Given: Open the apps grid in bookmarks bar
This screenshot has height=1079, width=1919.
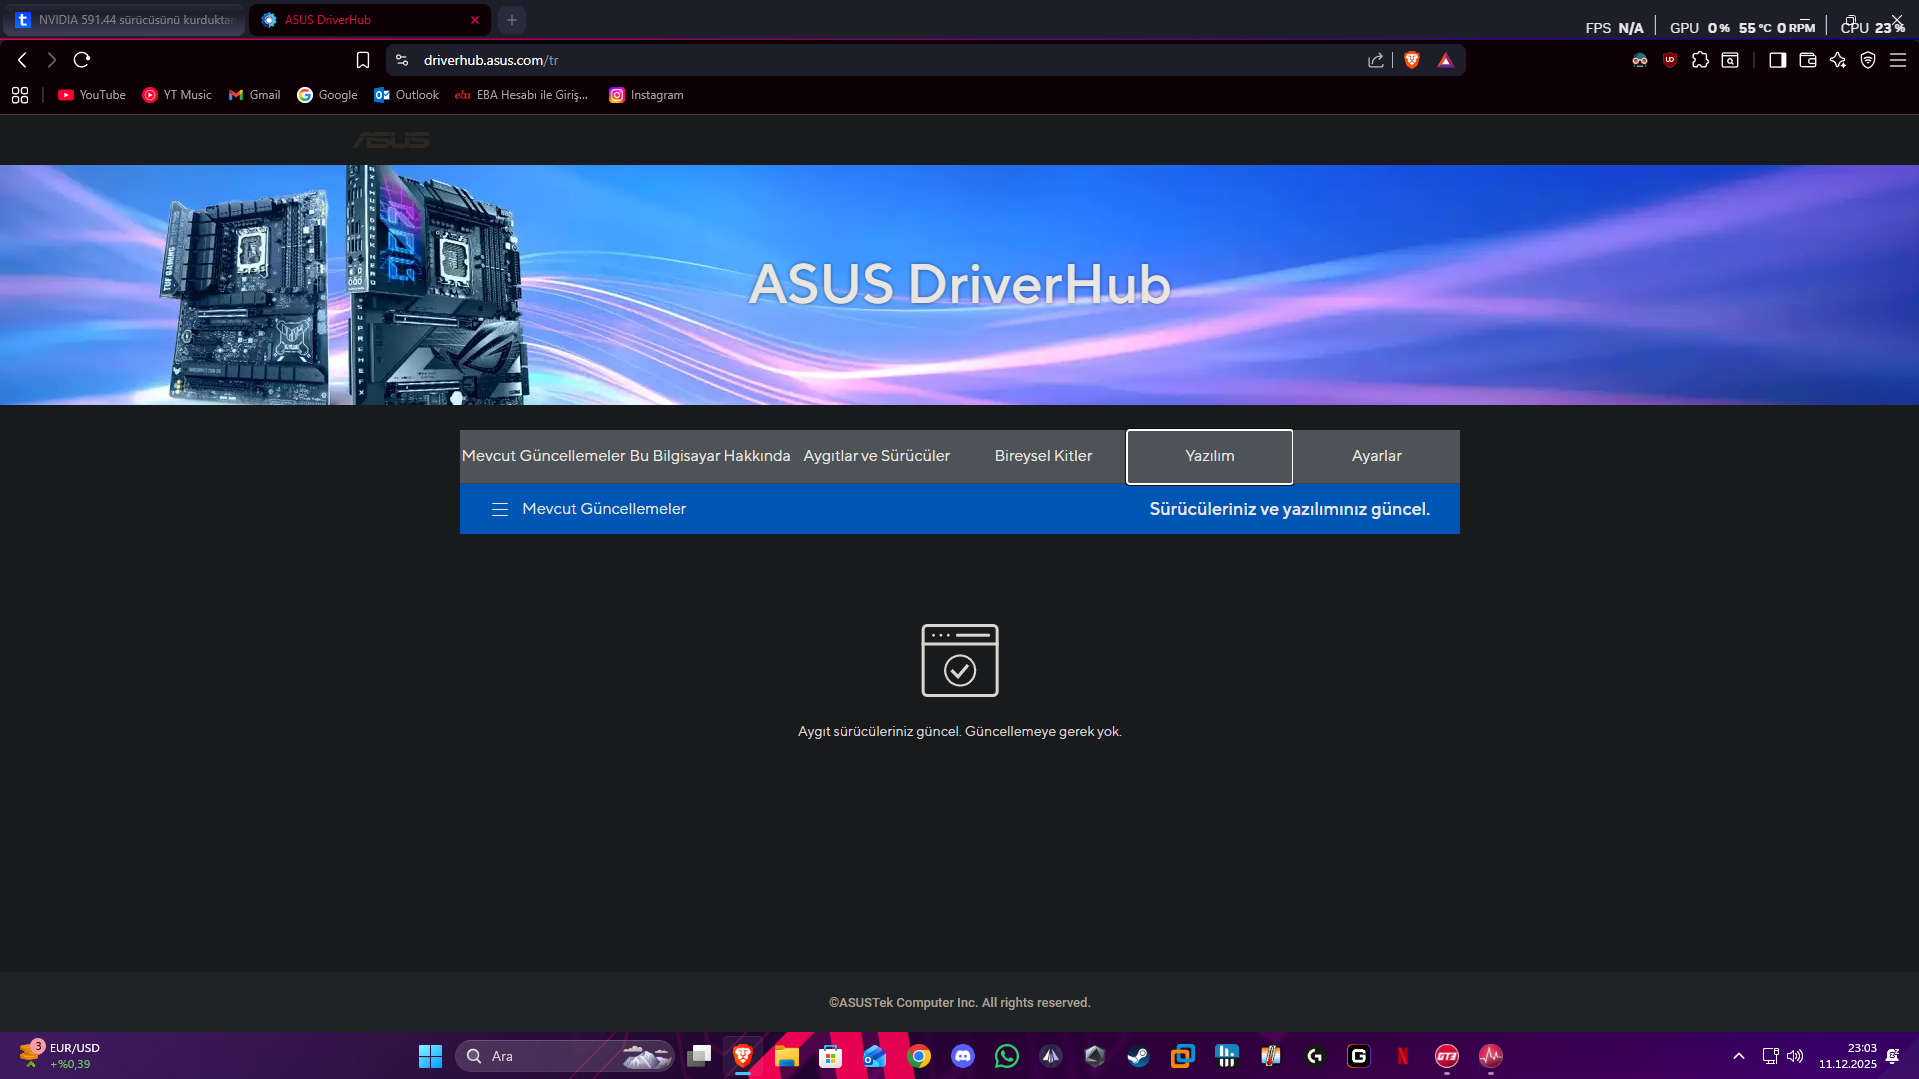Looking at the screenshot, I should [x=20, y=95].
